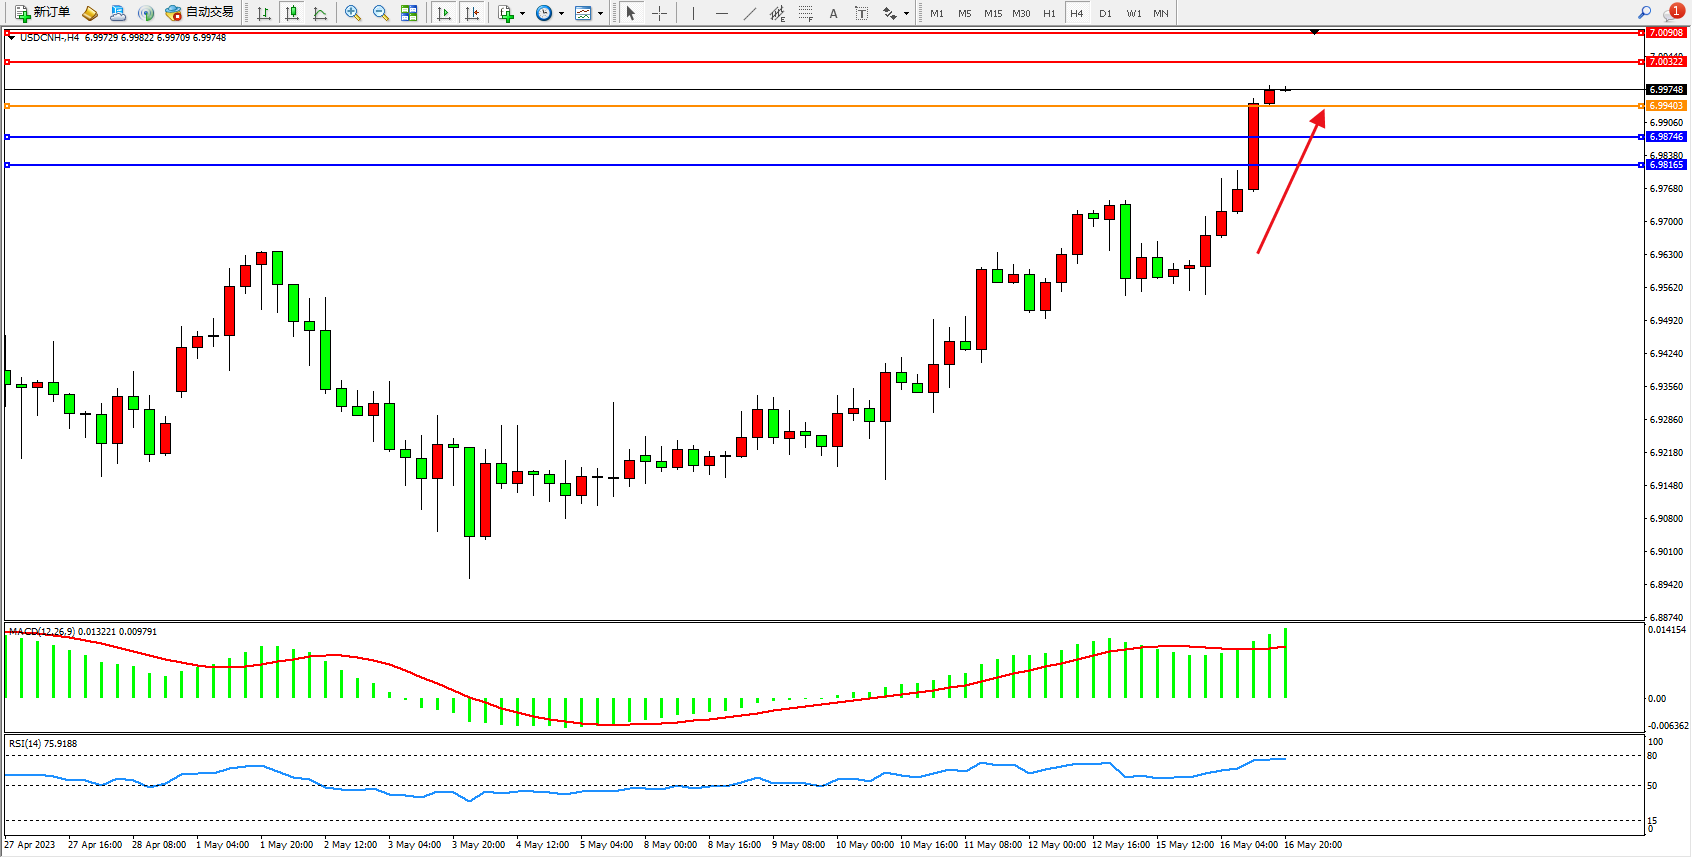Switch chart to bar chart mode
This screenshot has height=858, width=1692.
[264, 13]
